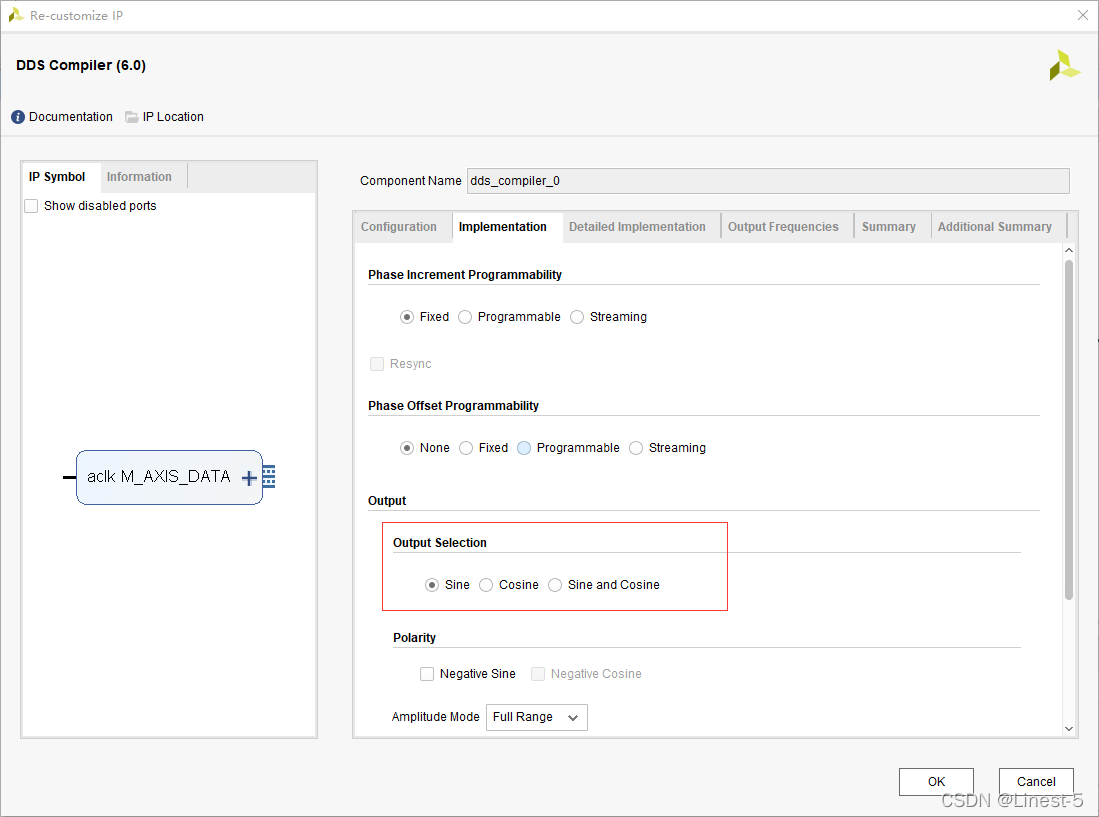Click the Cancel button
The image size is (1099, 817).
(x=1036, y=782)
